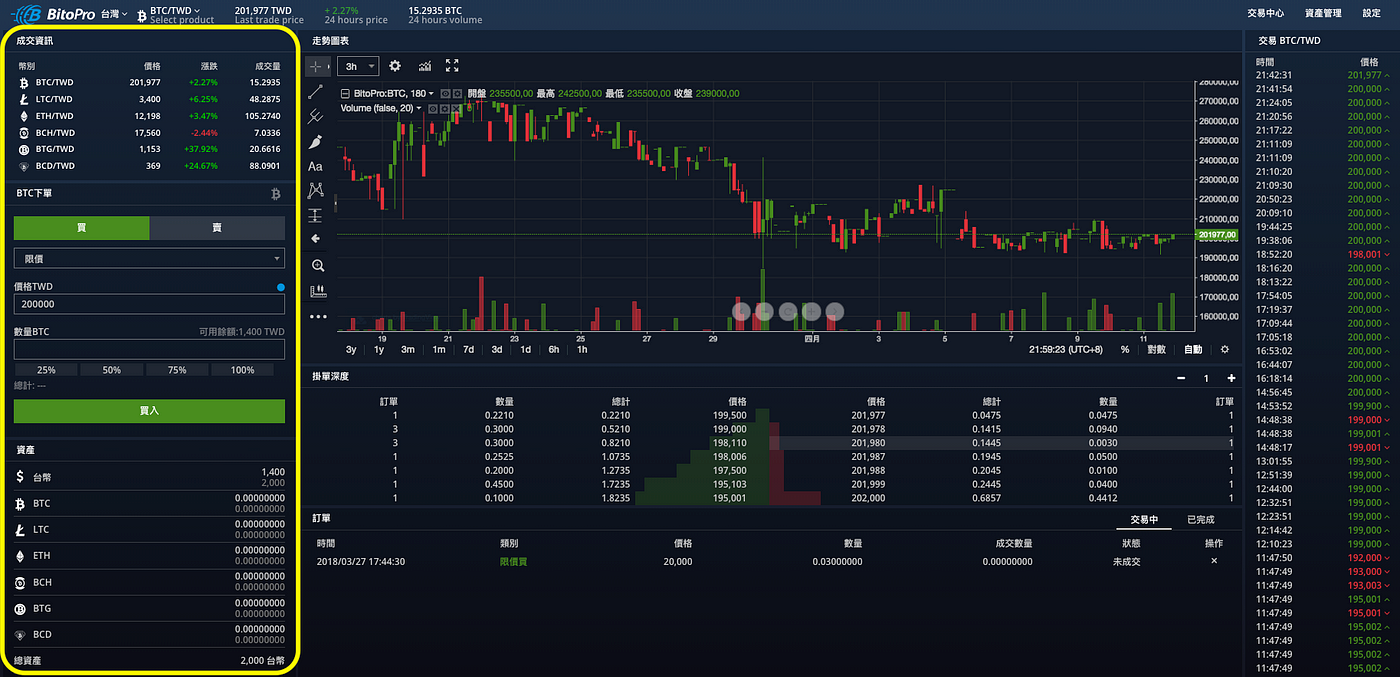This screenshot has height=677, width=1400.
Task: Open the 台灣 region dropdown
Action: [114, 14]
